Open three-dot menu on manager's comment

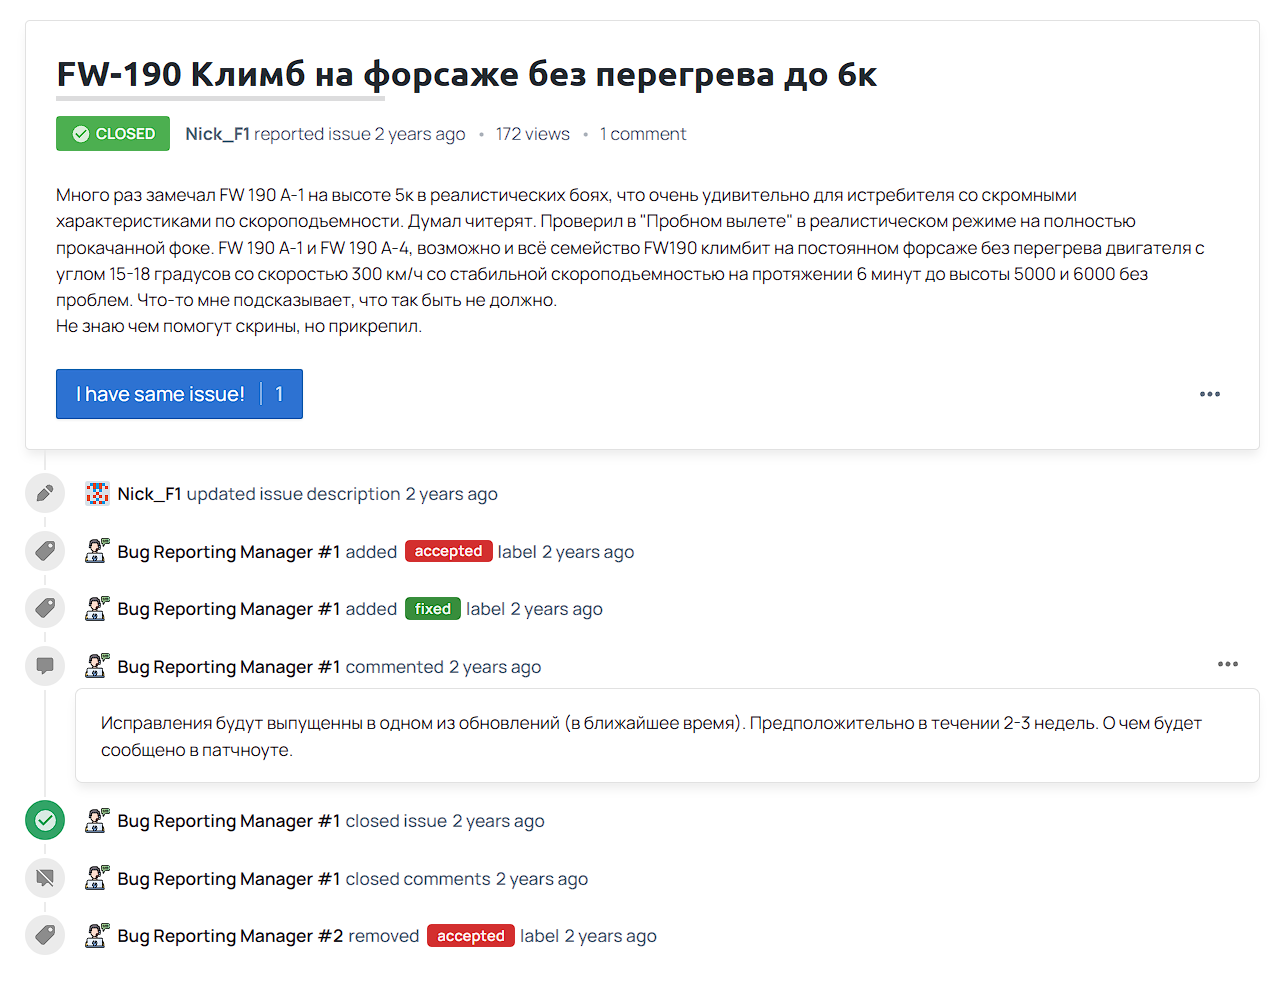pyautogui.click(x=1228, y=664)
